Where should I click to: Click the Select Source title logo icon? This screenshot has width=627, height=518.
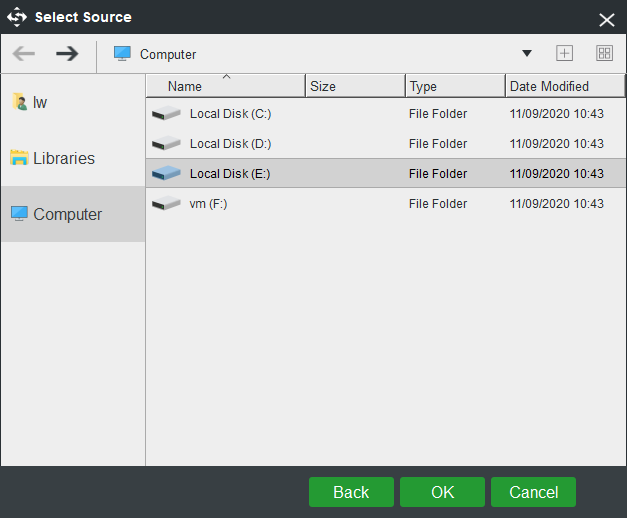pyautogui.click(x=17, y=17)
